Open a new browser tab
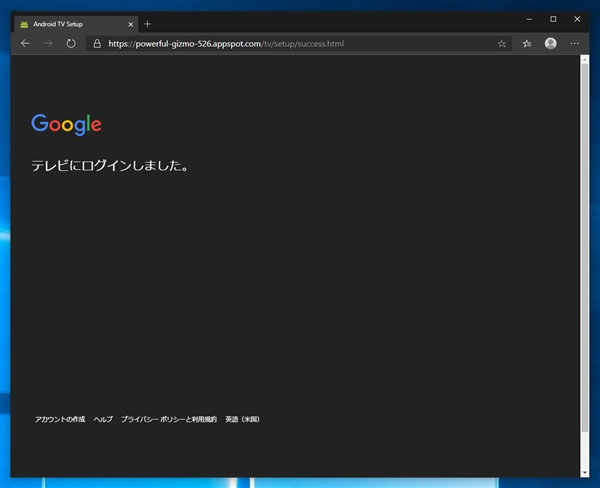Image resolution: width=600 pixels, height=488 pixels. tap(147, 24)
